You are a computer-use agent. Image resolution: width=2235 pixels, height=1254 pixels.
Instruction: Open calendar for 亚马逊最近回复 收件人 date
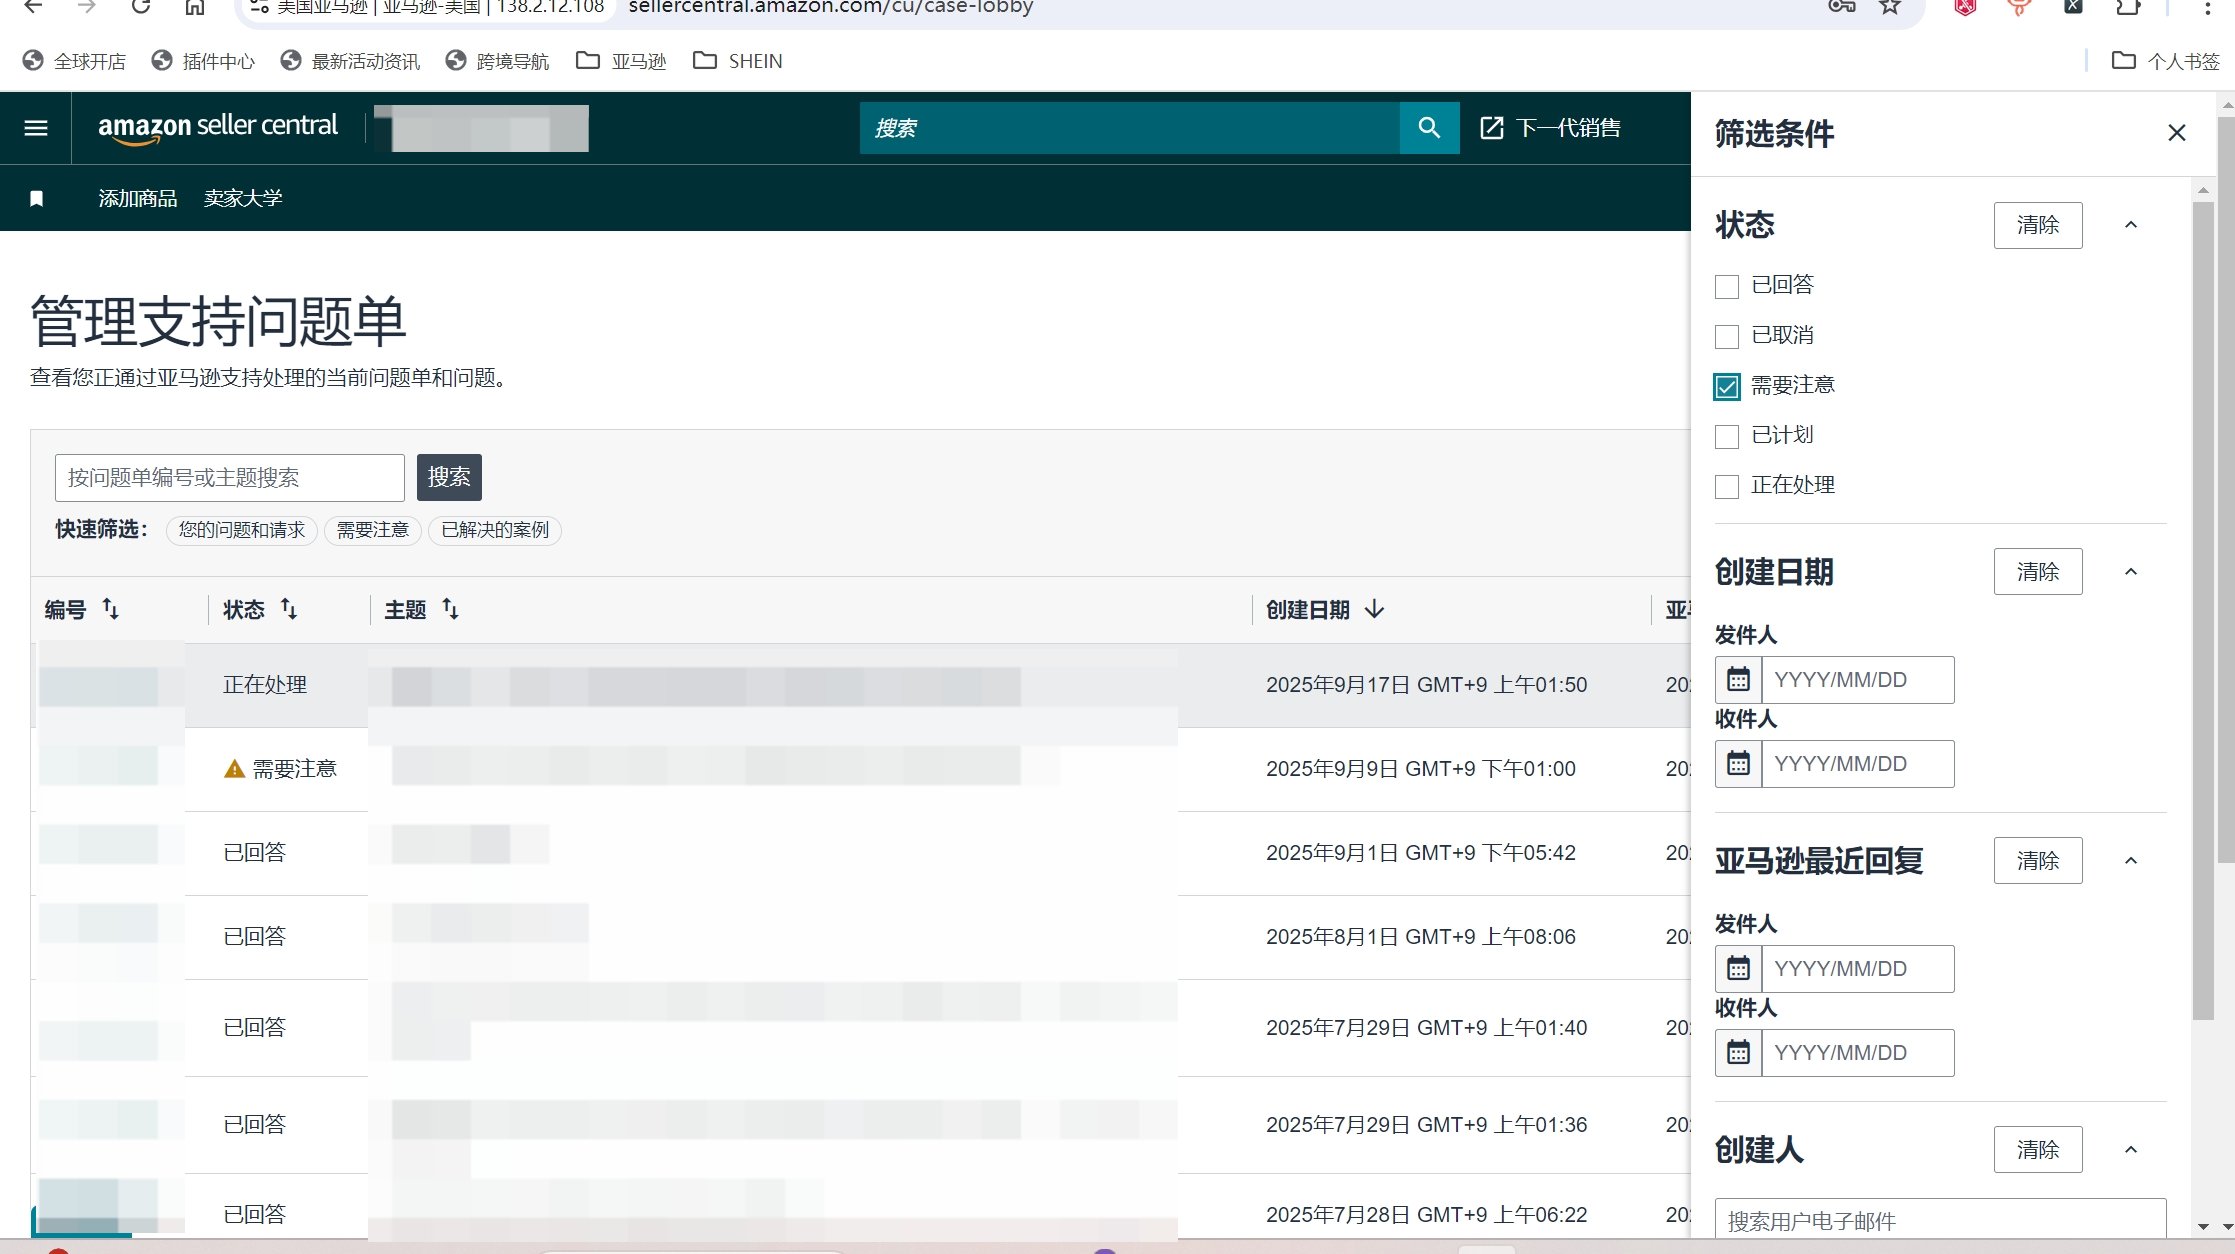(1739, 1053)
